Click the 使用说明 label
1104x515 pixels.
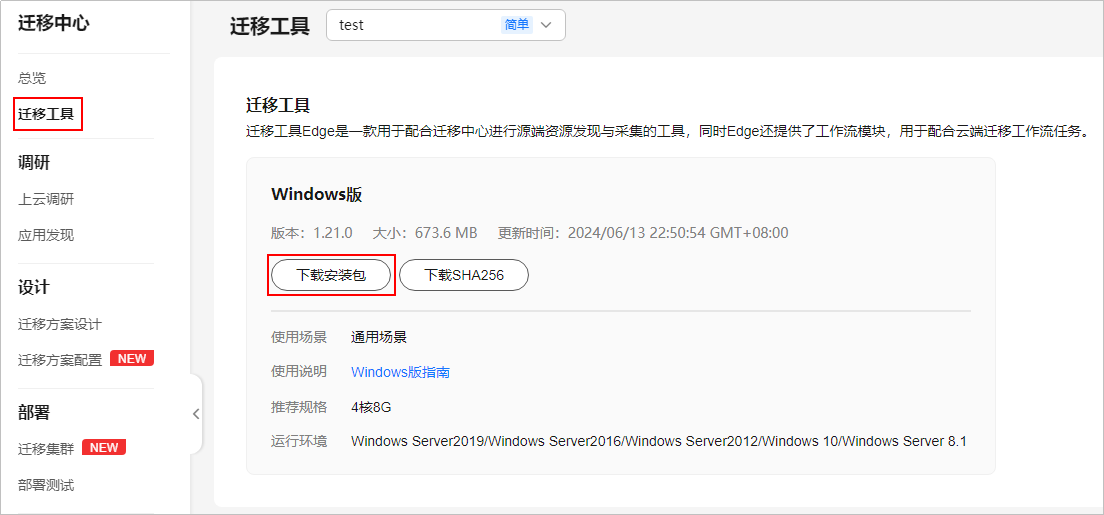pyautogui.click(x=299, y=372)
